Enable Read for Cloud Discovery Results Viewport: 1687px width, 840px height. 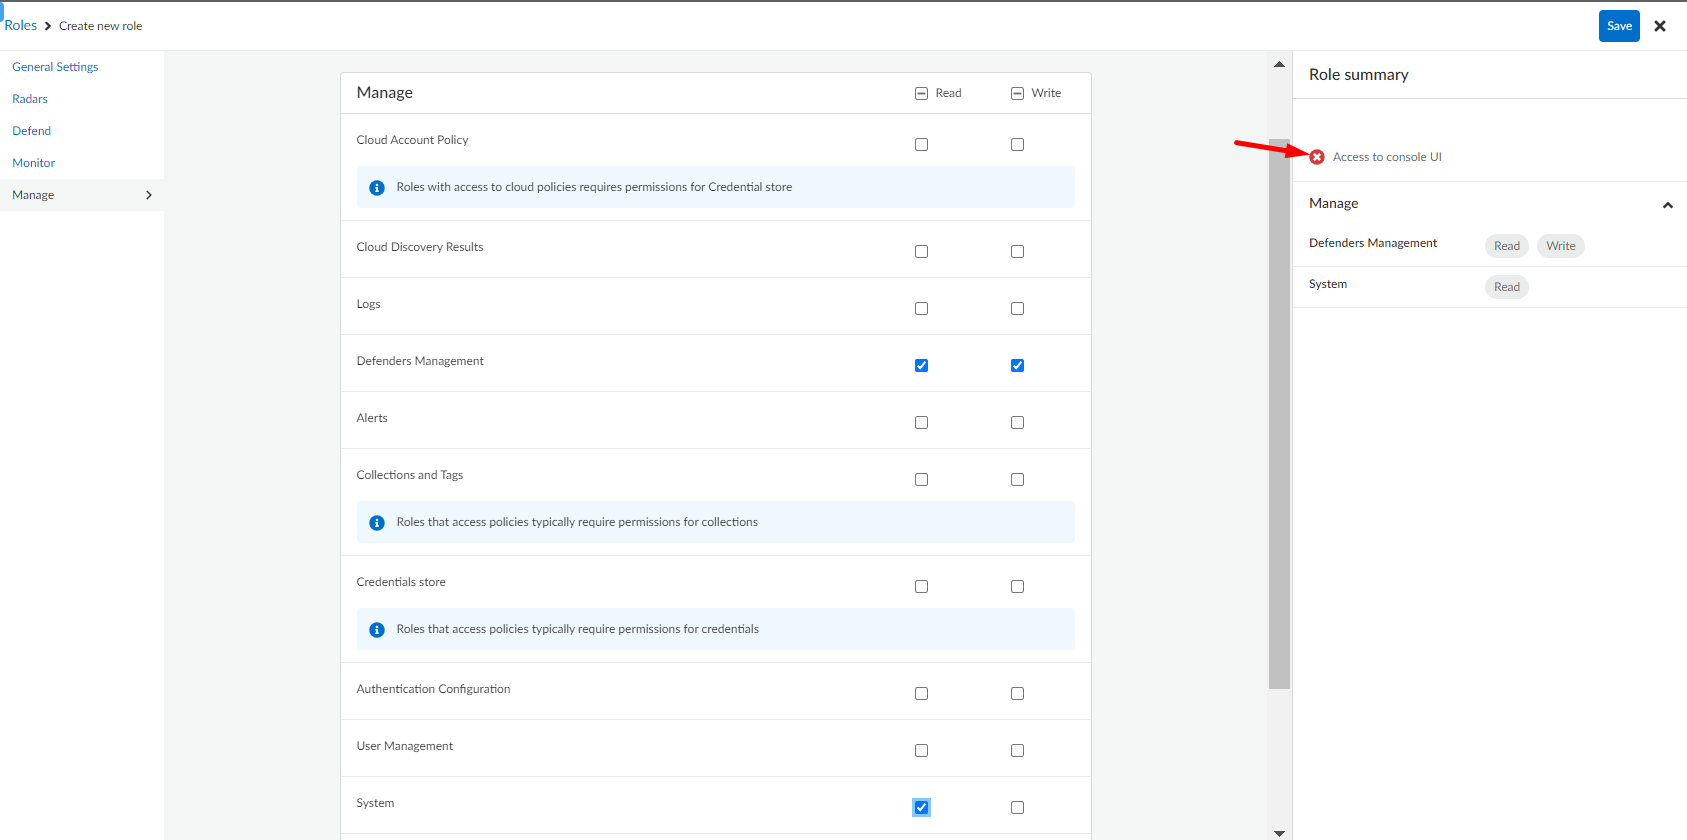pos(921,251)
